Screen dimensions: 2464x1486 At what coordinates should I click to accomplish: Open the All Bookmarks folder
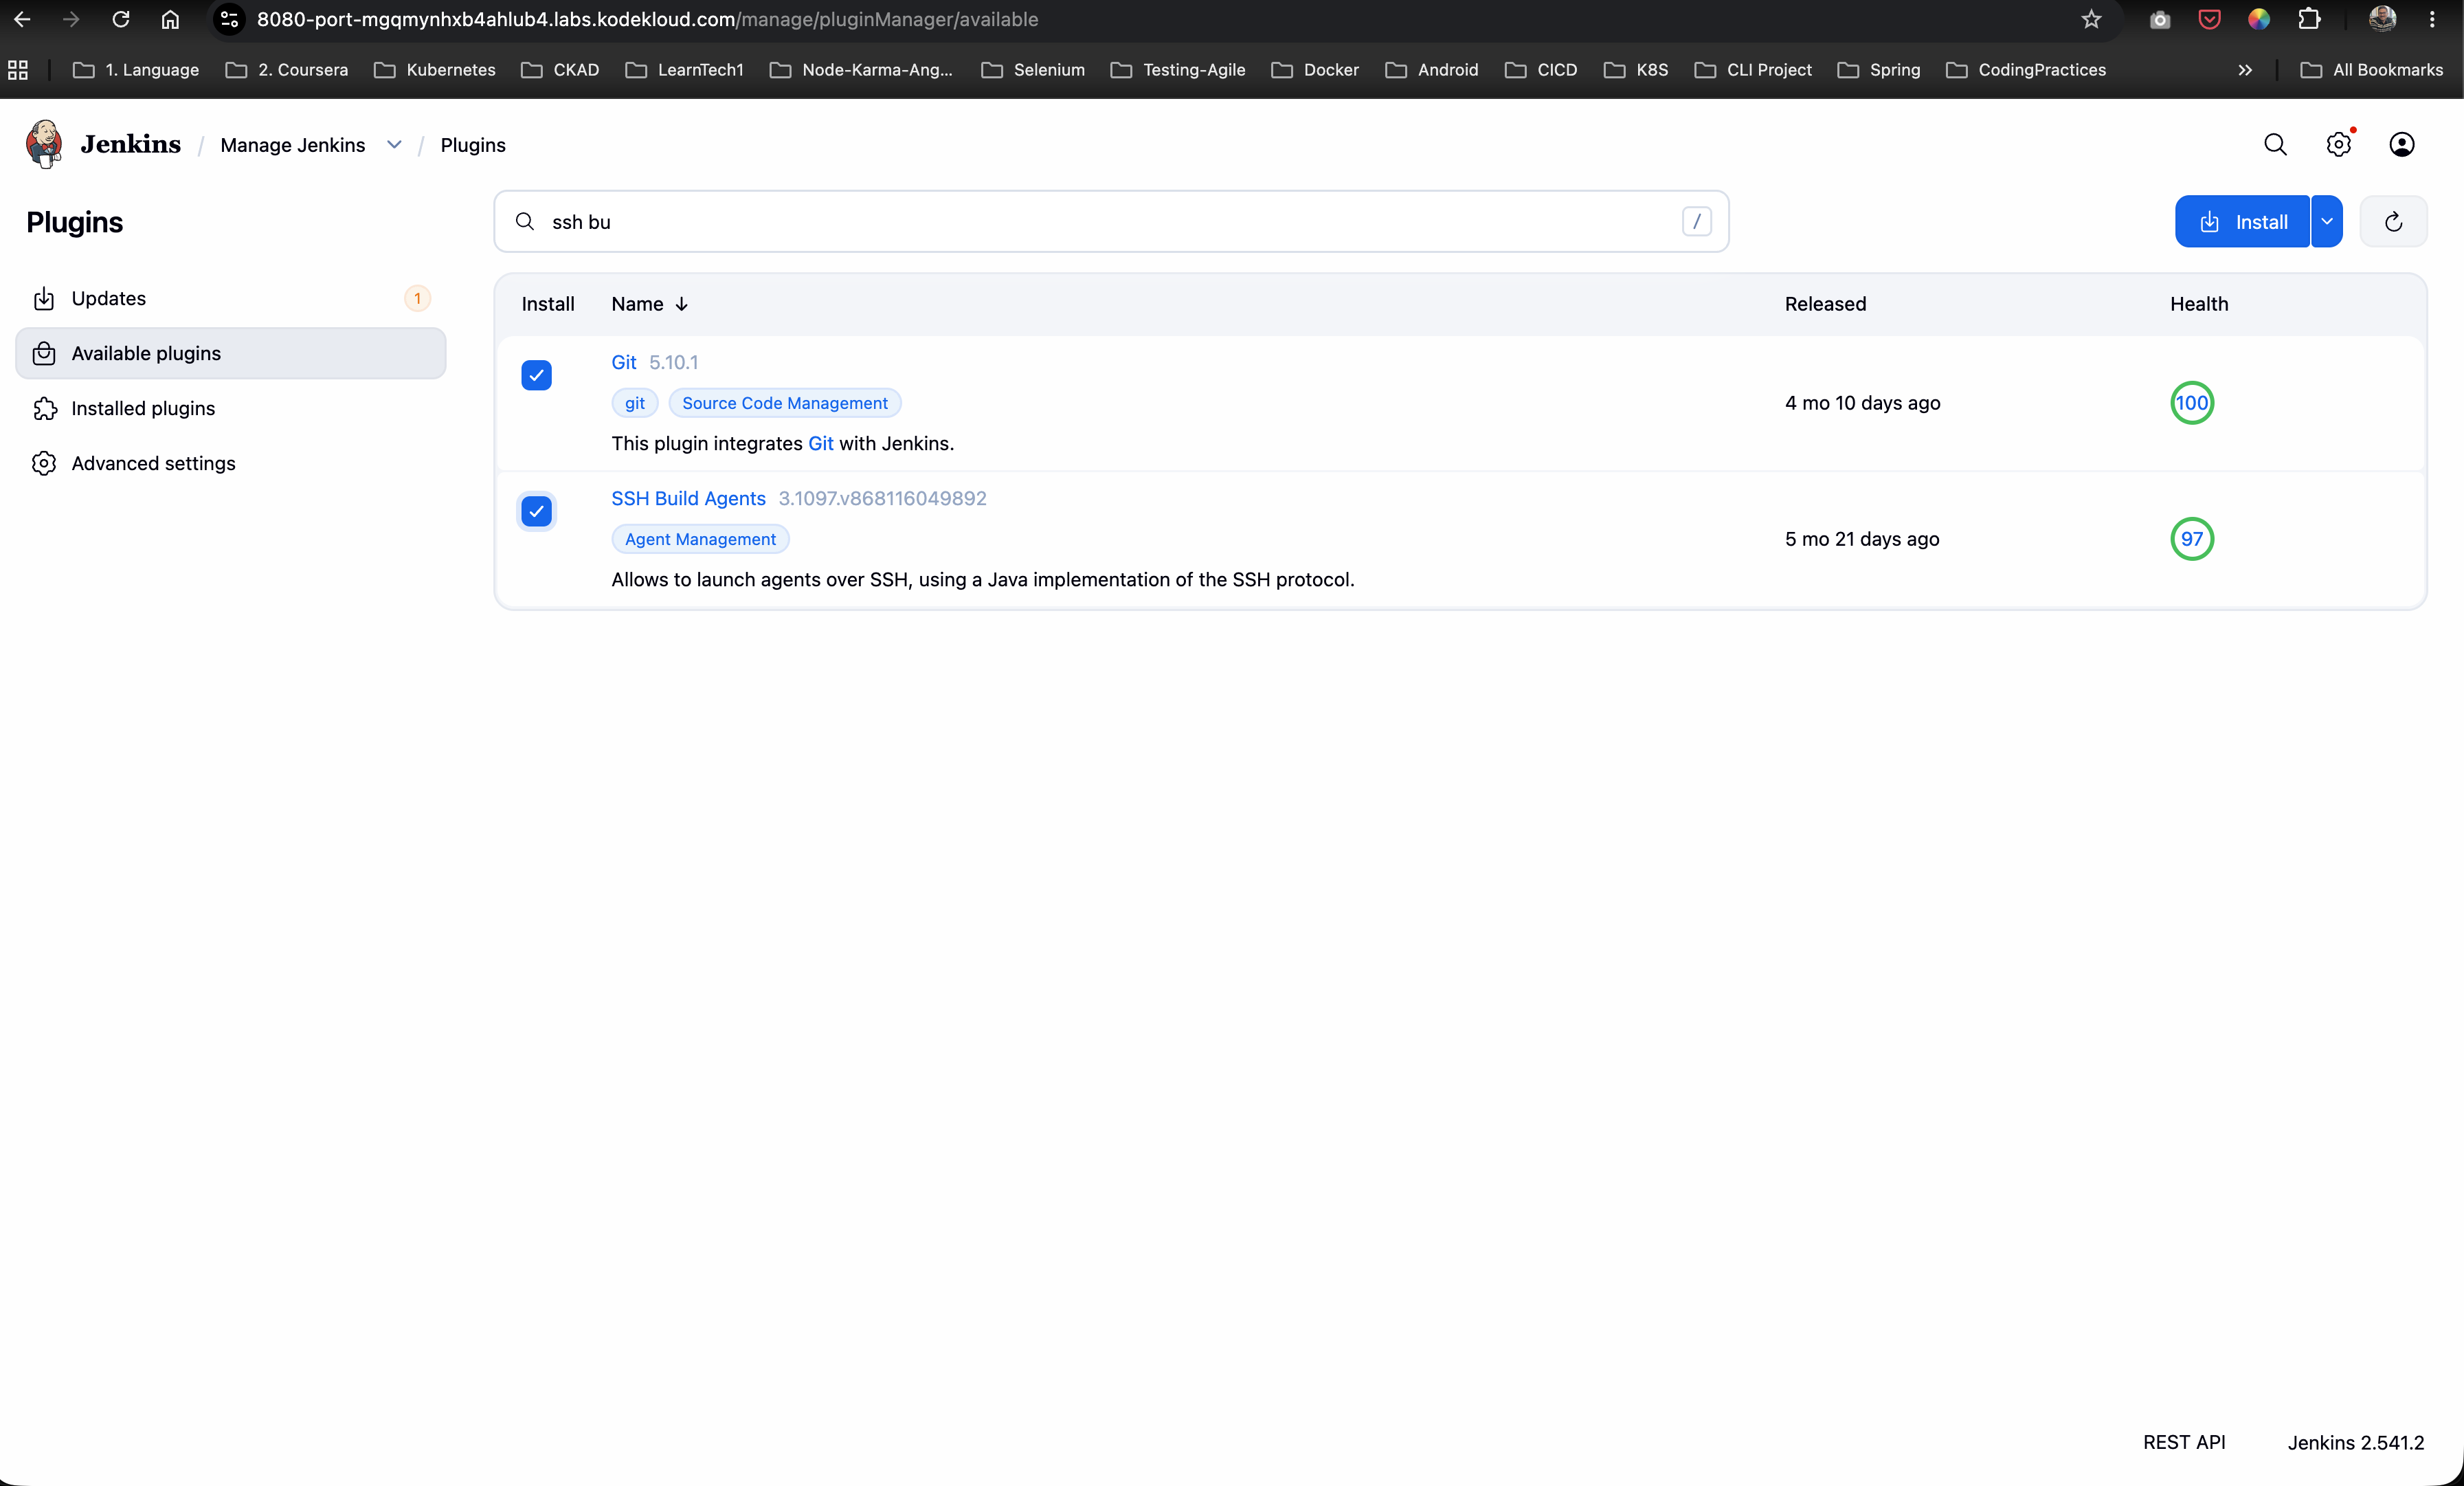(x=2371, y=70)
